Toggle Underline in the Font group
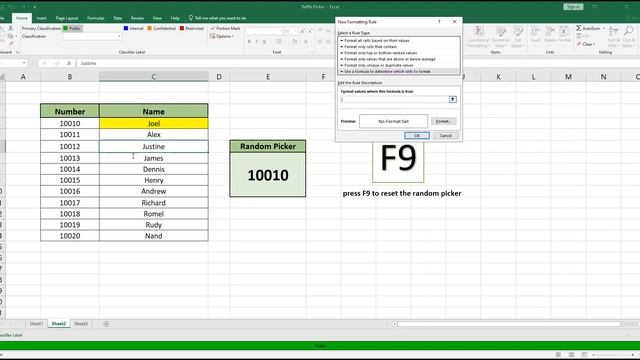 tap(264, 42)
